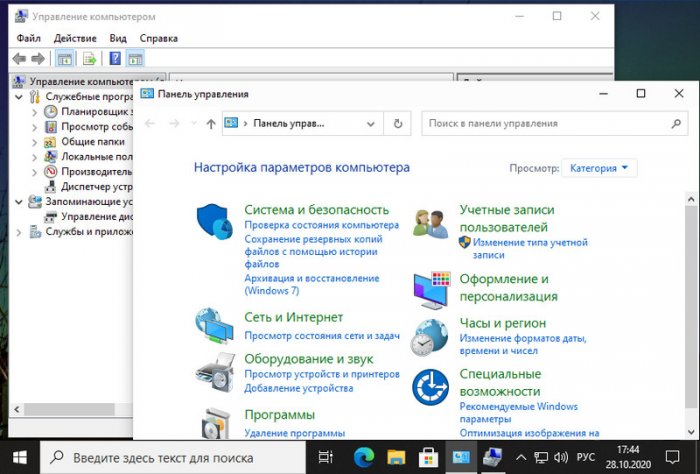Screen dimensions: 700x474
Task: Expand Службы и приложения tree node
Action: (x=19, y=232)
